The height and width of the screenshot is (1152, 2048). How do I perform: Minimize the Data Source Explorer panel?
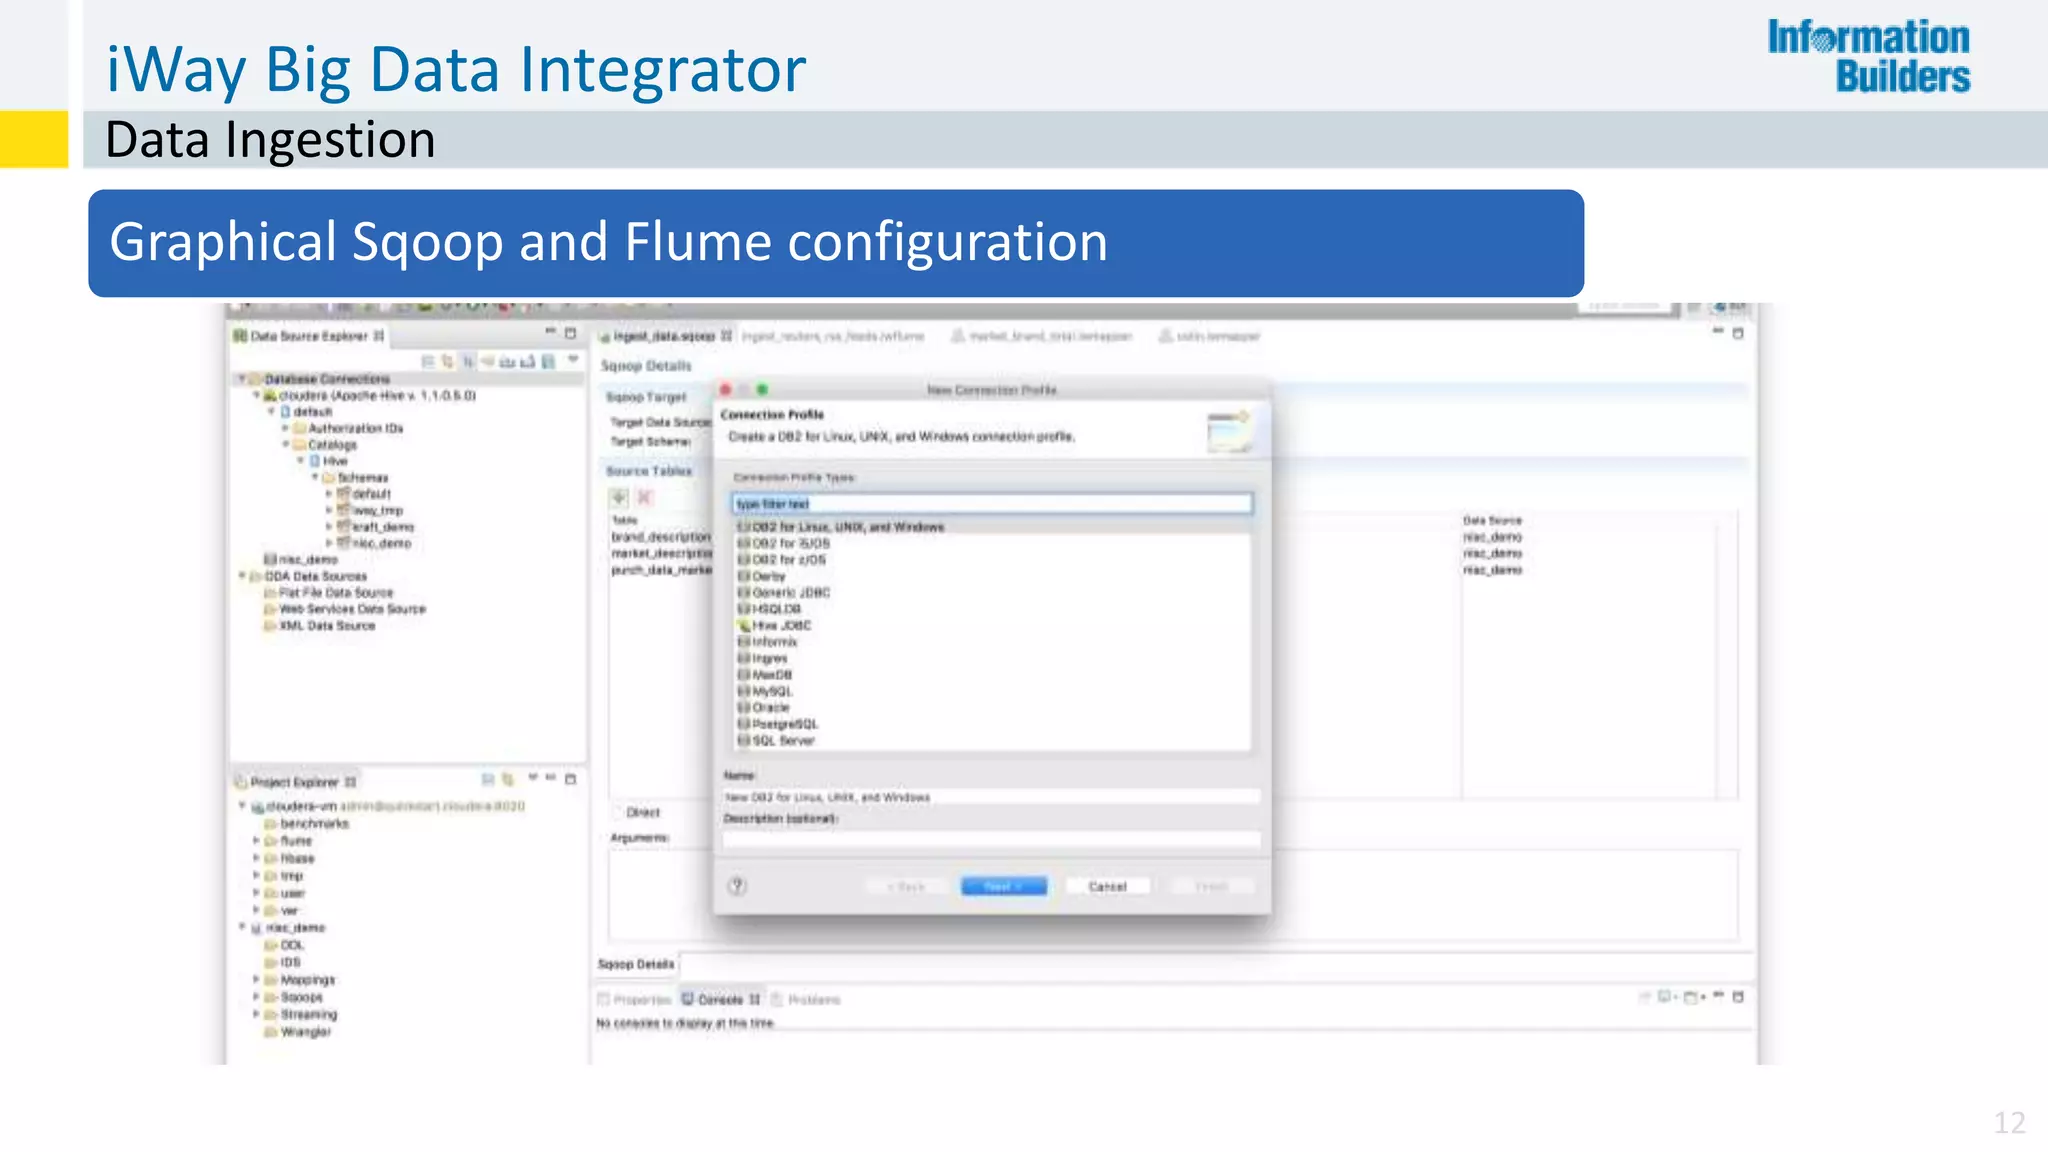pyautogui.click(x=550, y=331)
